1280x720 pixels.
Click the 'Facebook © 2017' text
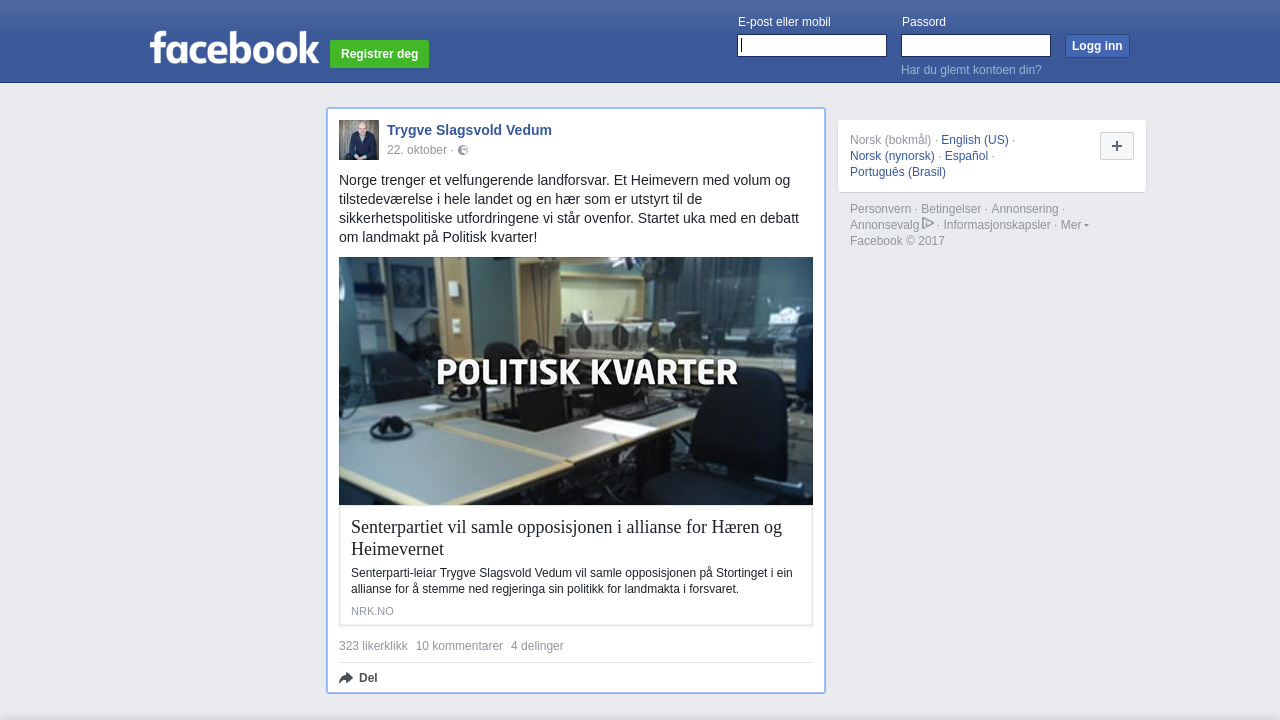point(897,241)
